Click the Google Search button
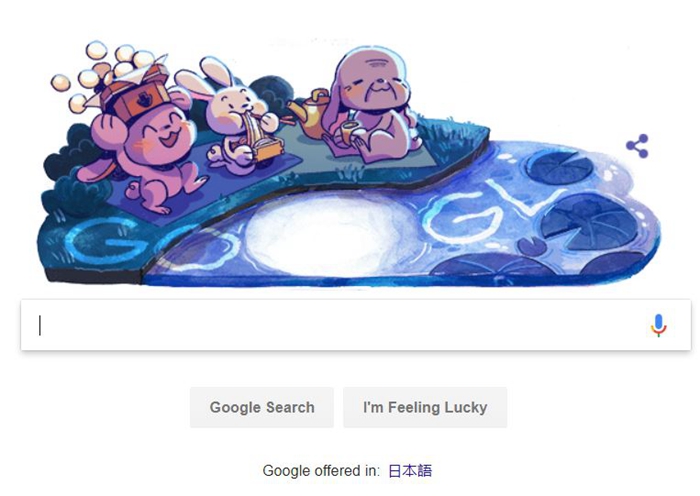The width and height of the screenshot is (700, 496). 262,407
